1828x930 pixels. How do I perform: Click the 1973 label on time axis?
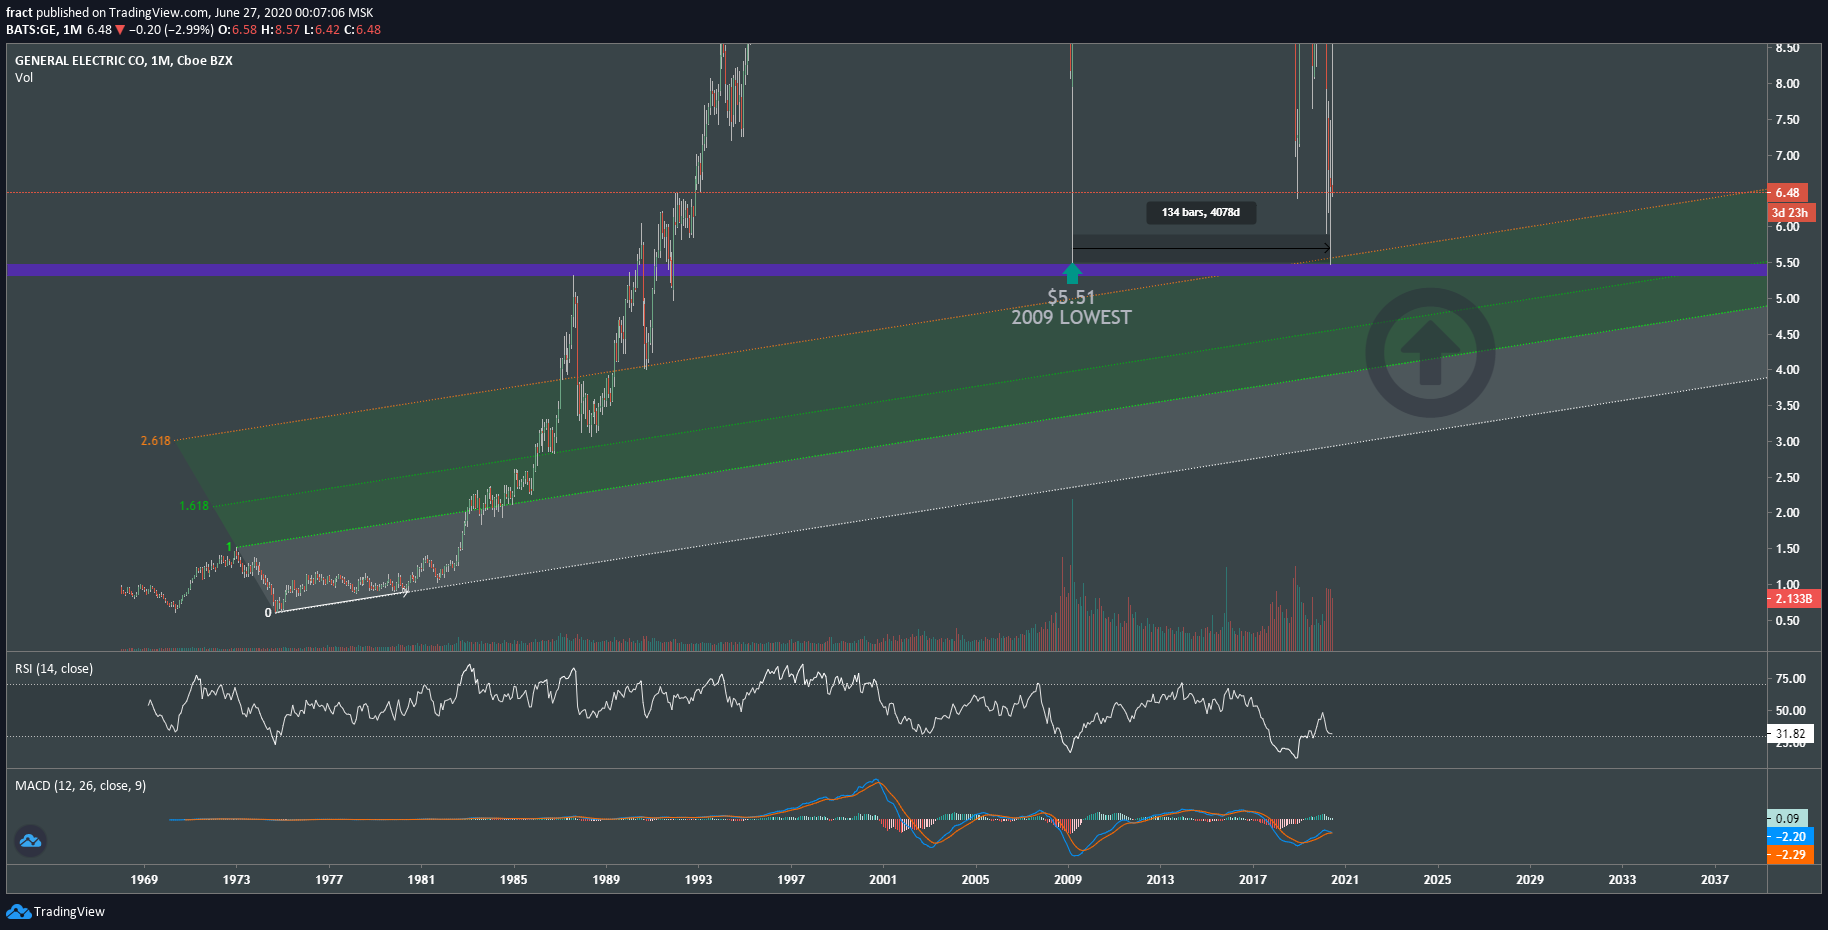tap(236, 880)
